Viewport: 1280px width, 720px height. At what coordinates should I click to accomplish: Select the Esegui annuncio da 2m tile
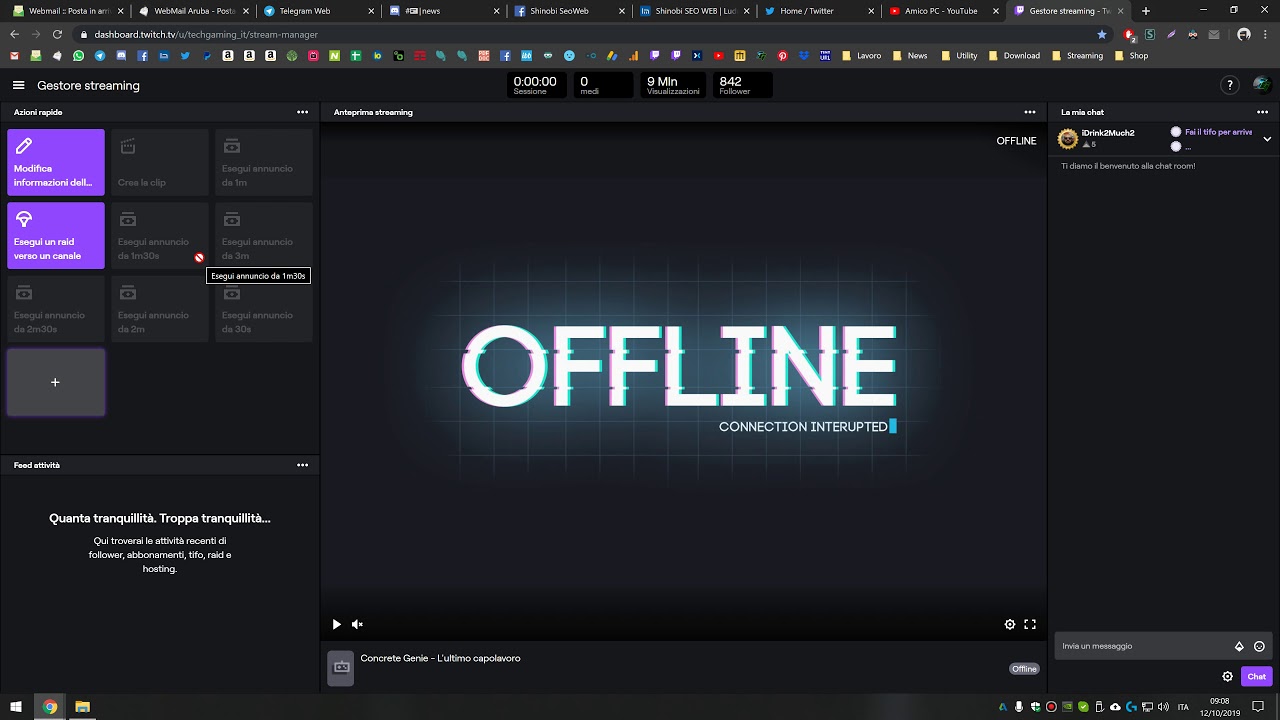coord(160,309)
